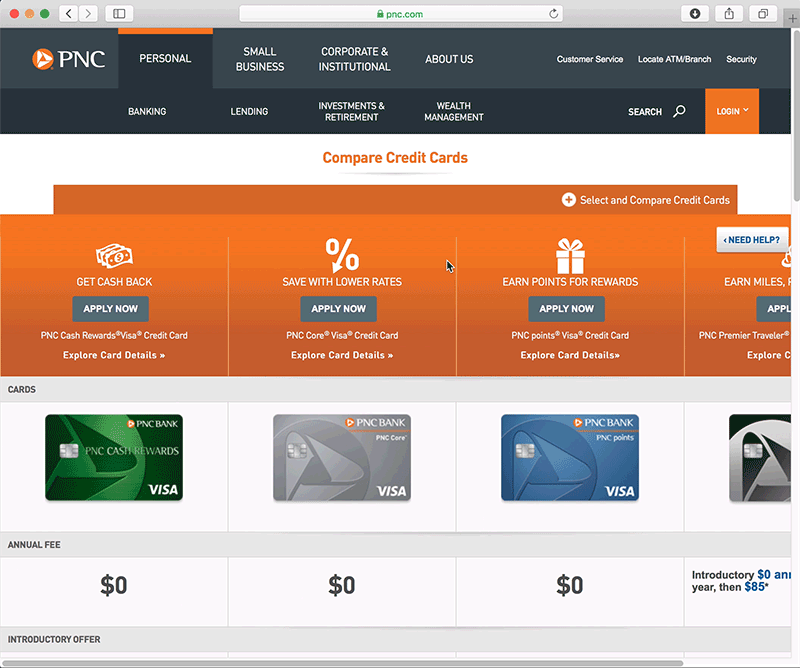Click EARN POINTS FOR REWARDS heading

pos(570,282)
